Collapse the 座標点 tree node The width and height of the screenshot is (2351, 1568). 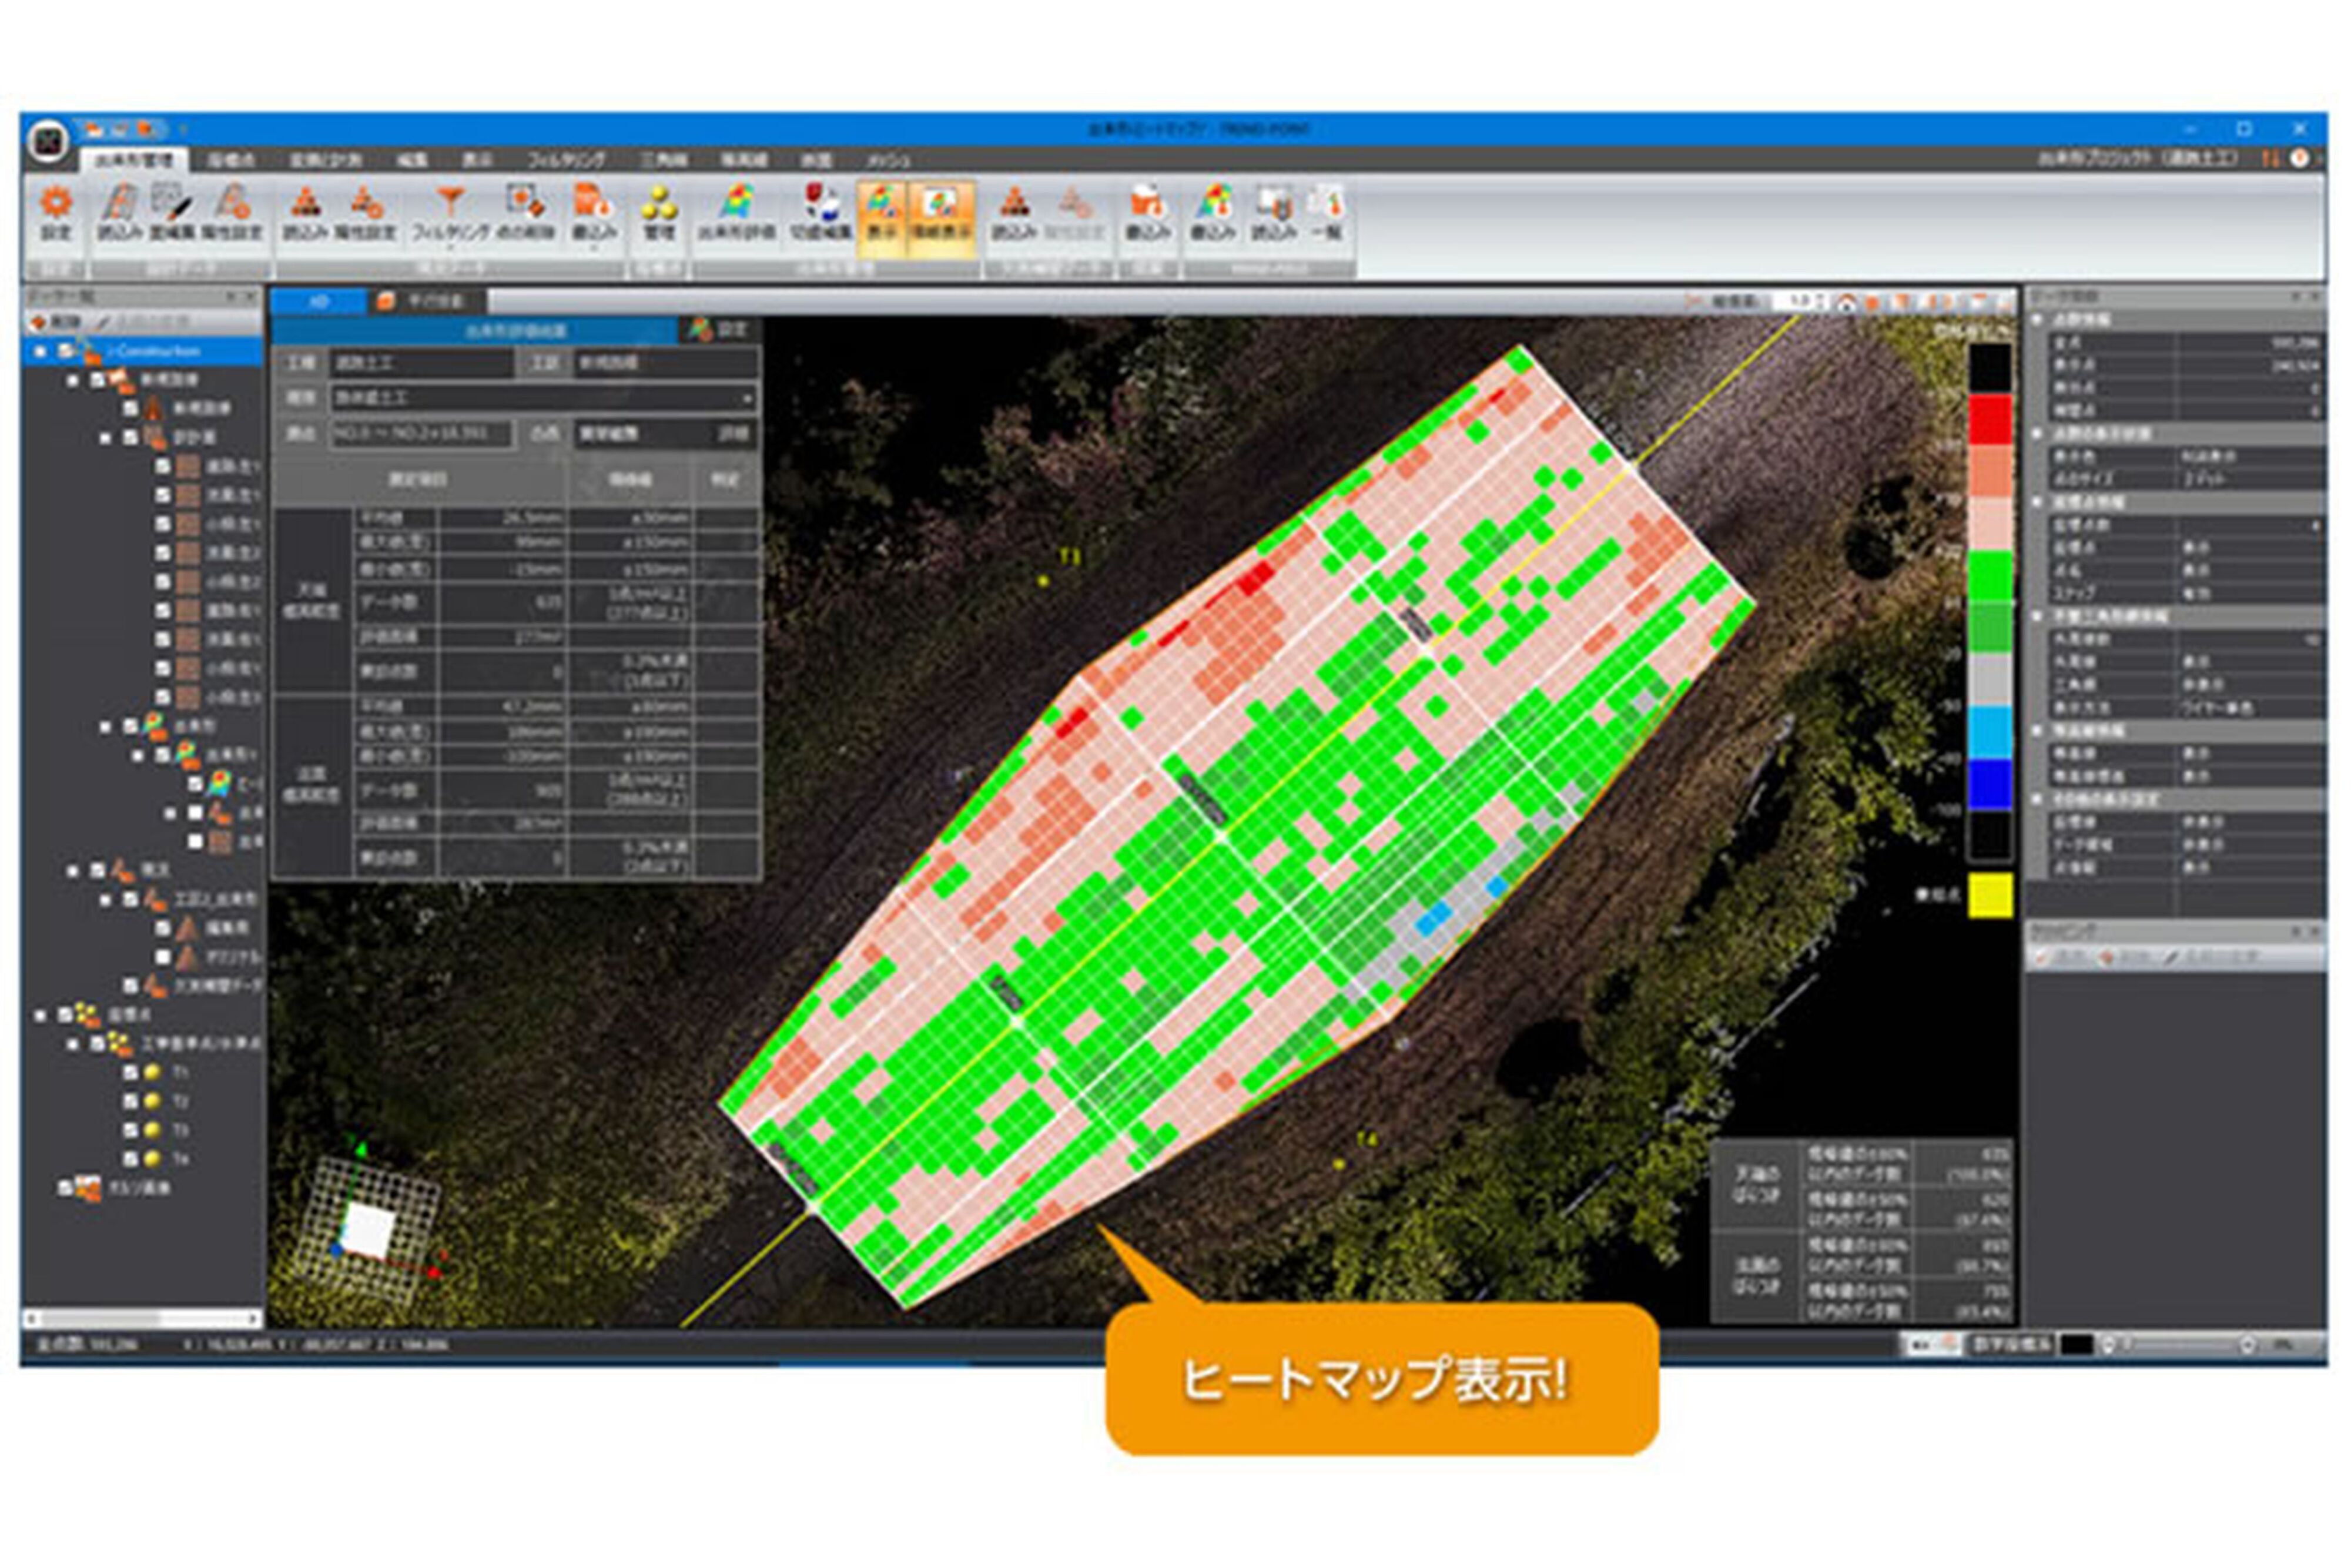(x=40, y=1015)
